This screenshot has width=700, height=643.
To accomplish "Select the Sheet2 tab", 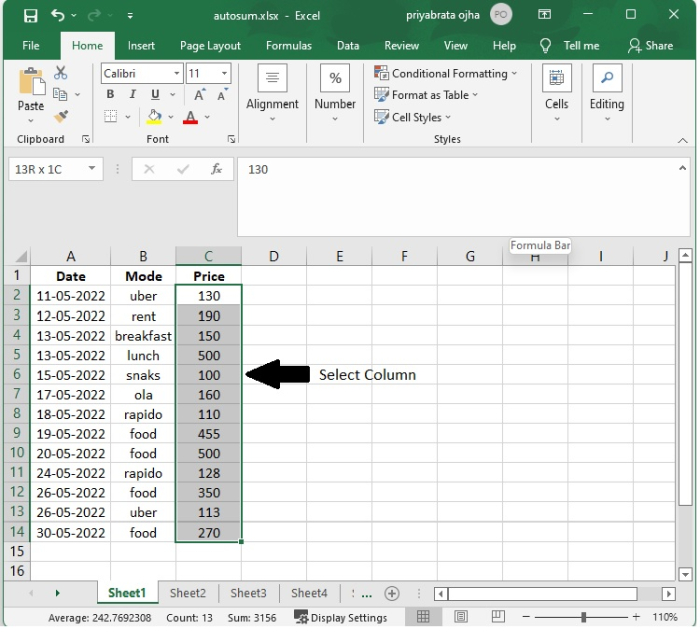I will coord(188,593).
